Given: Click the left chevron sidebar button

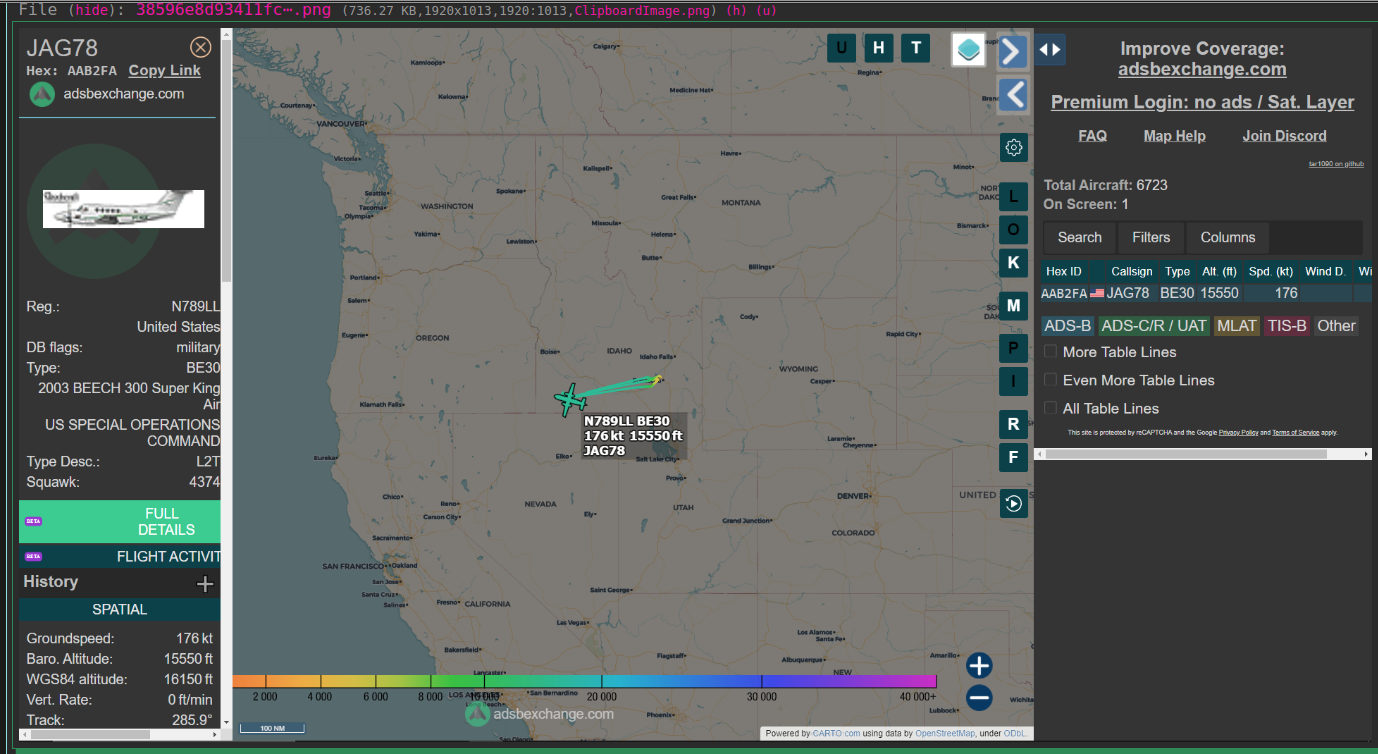Looking at the screenshot, I should (x=1013, y=95).
